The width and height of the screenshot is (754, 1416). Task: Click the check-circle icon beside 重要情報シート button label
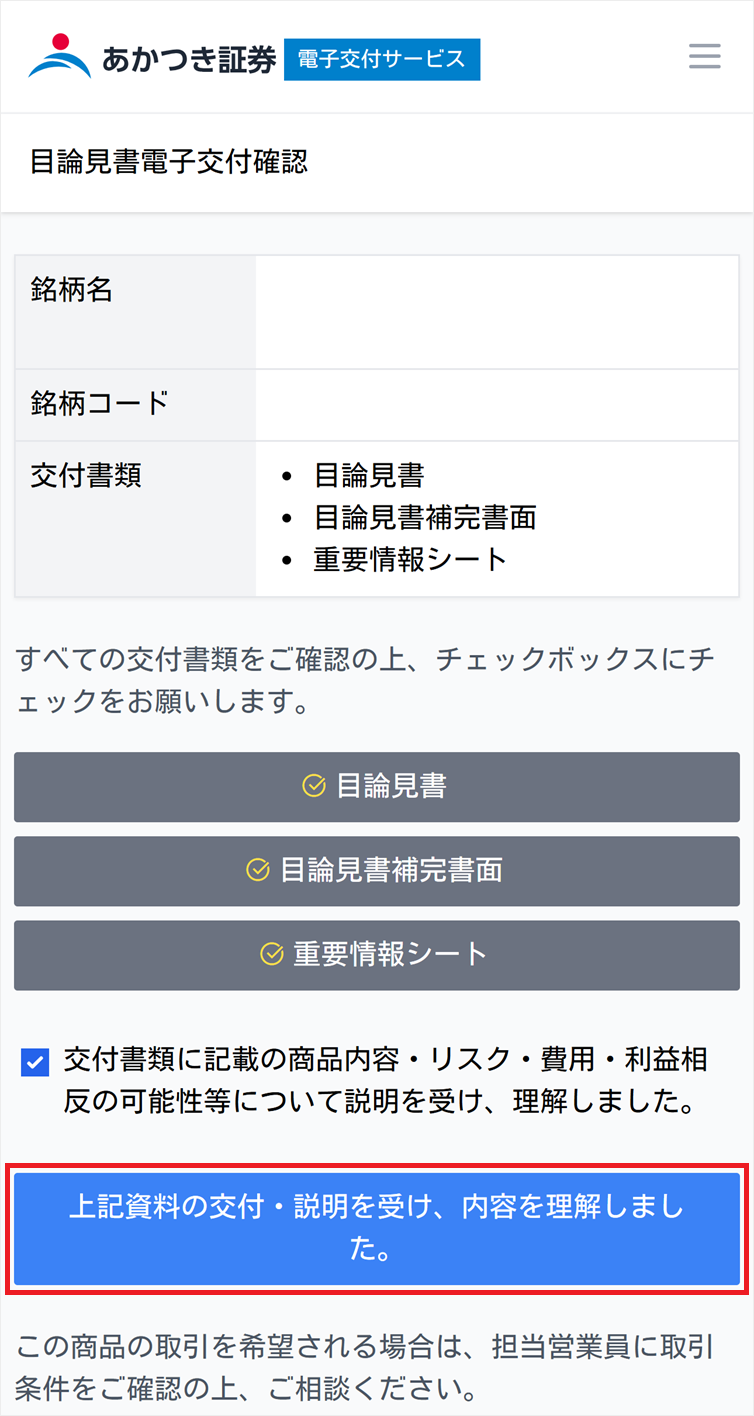(x=272, y=955)
